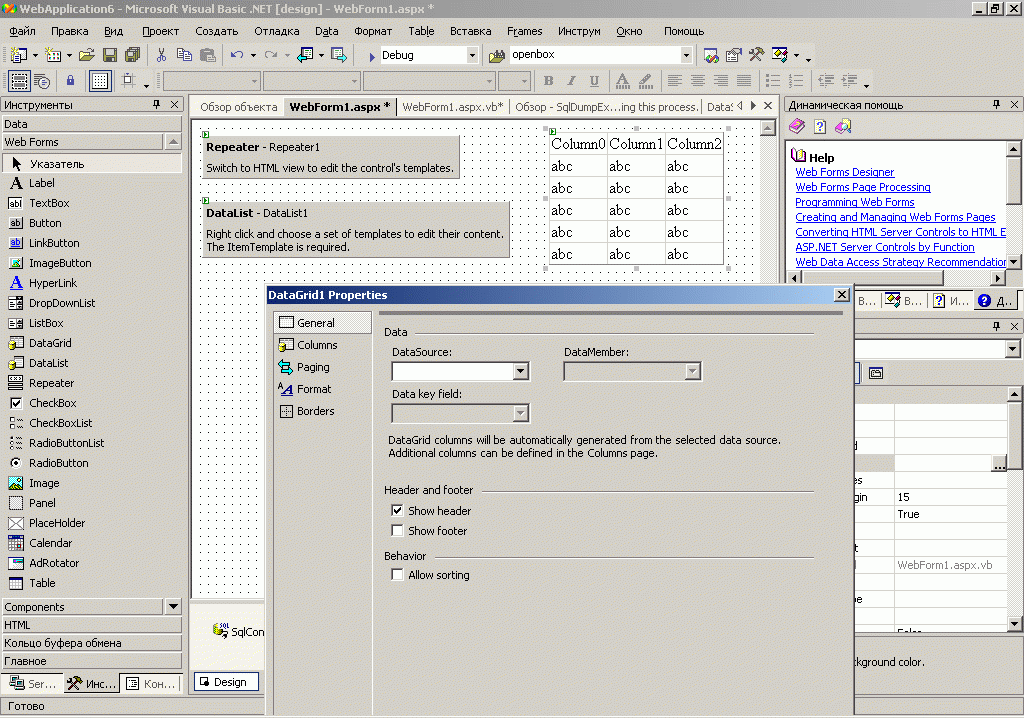Switch to the WebForm1.aspx.vb tab
Viewport: 1024px width, 718px height.
[453, 107]
